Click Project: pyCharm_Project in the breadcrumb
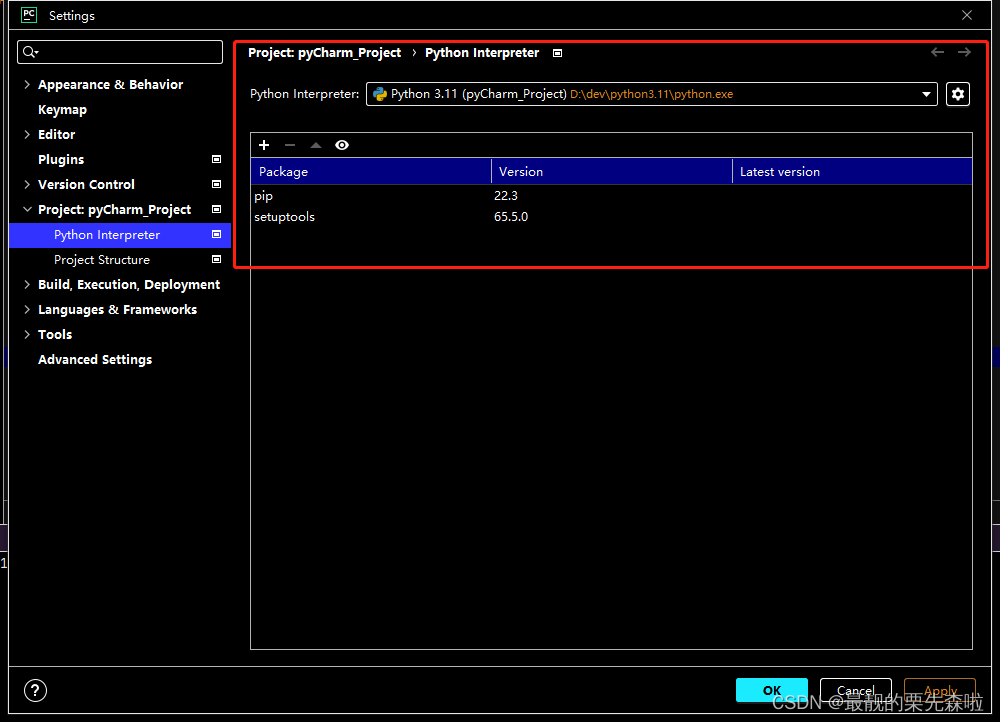1000x722 pixels. 325,53
